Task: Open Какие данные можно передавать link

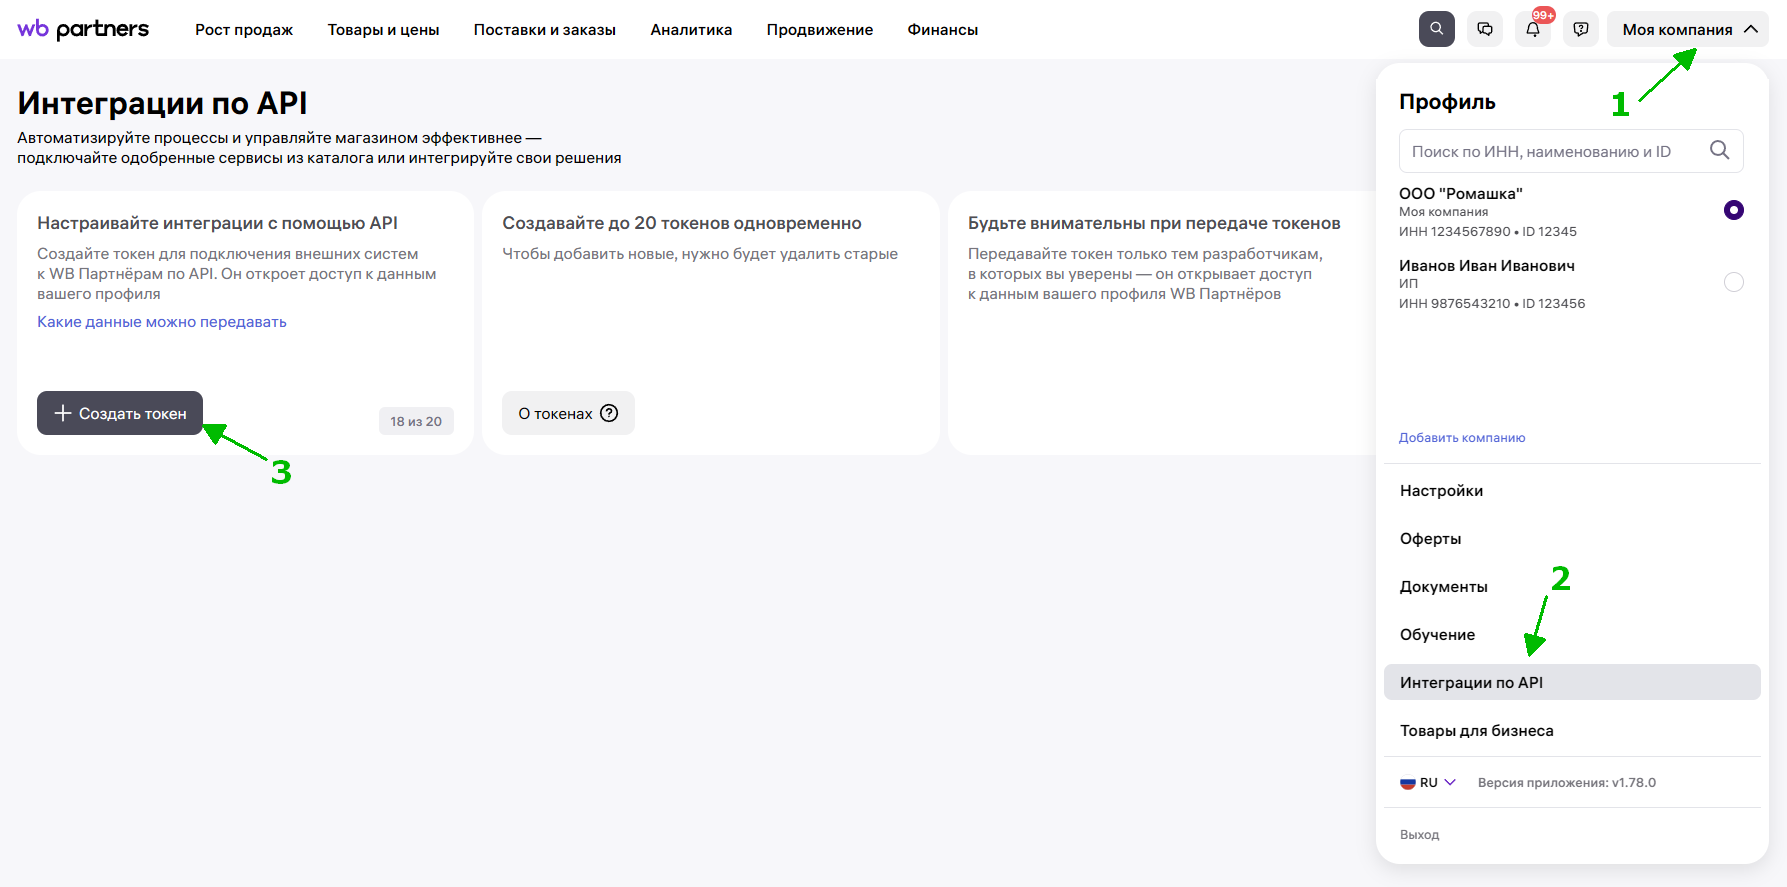Action: pos(162,322)
